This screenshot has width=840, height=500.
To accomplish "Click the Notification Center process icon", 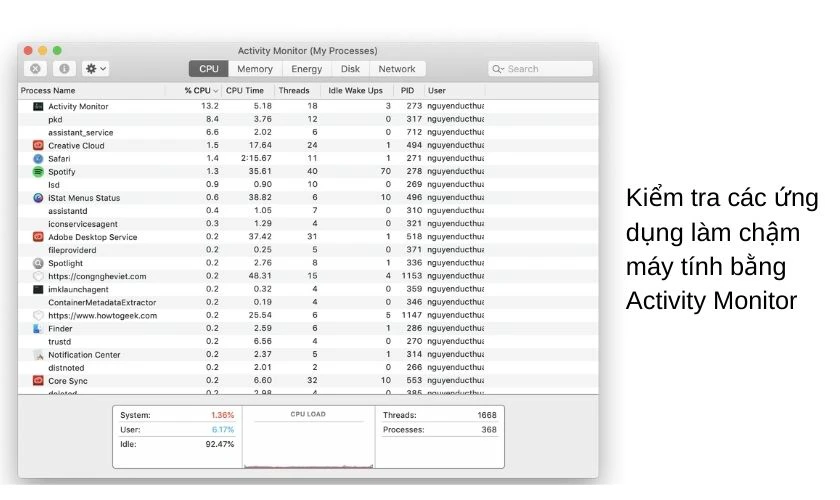I will click(38, 355).
